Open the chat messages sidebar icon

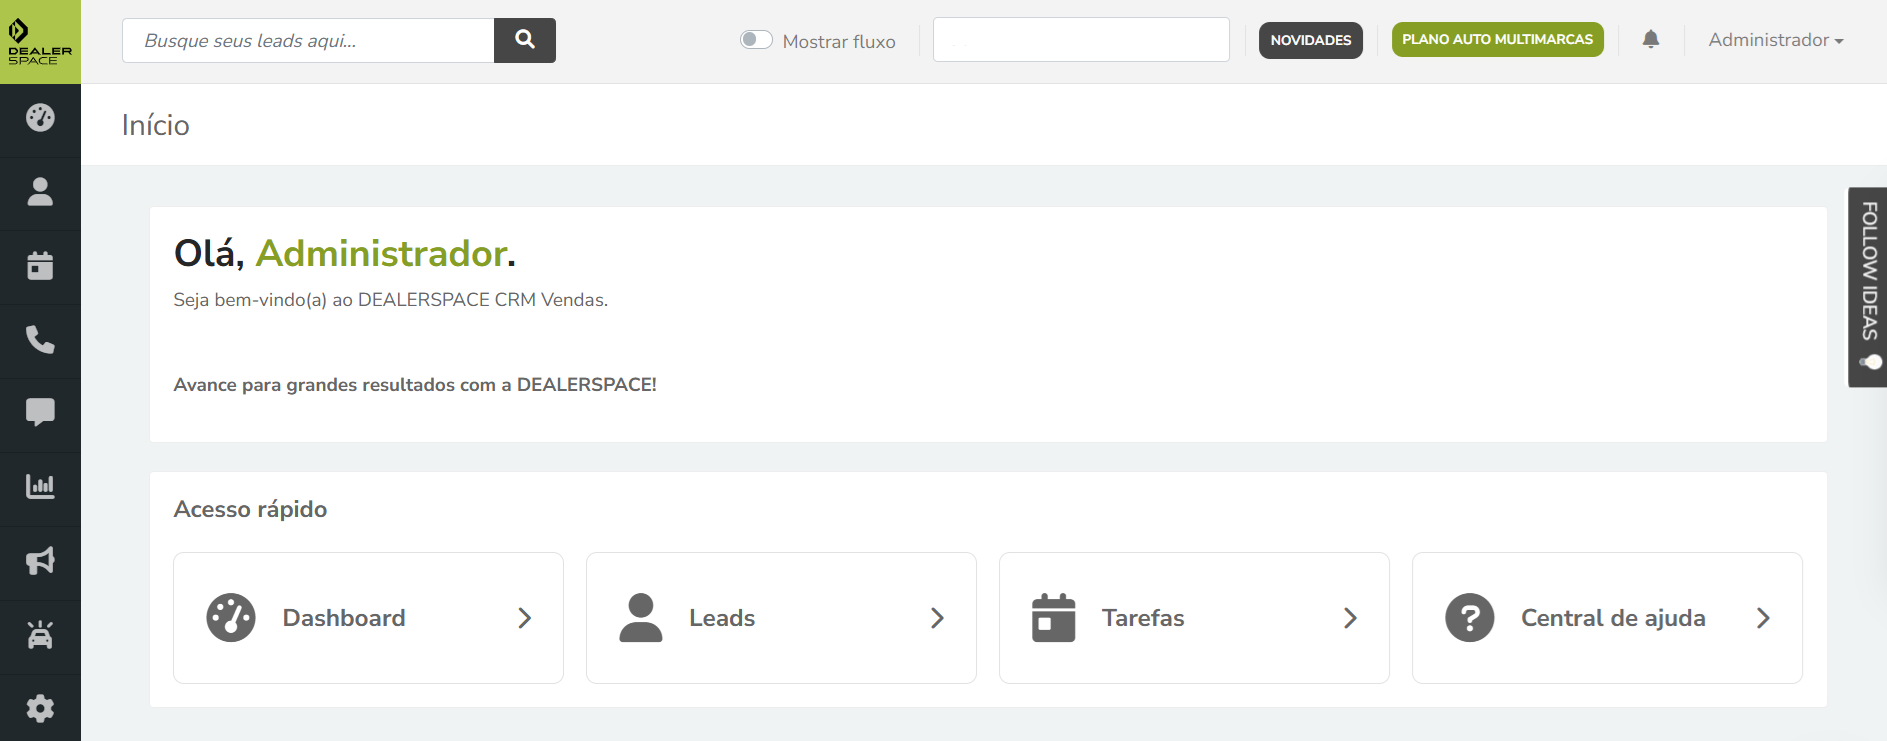tap(40, 413)
